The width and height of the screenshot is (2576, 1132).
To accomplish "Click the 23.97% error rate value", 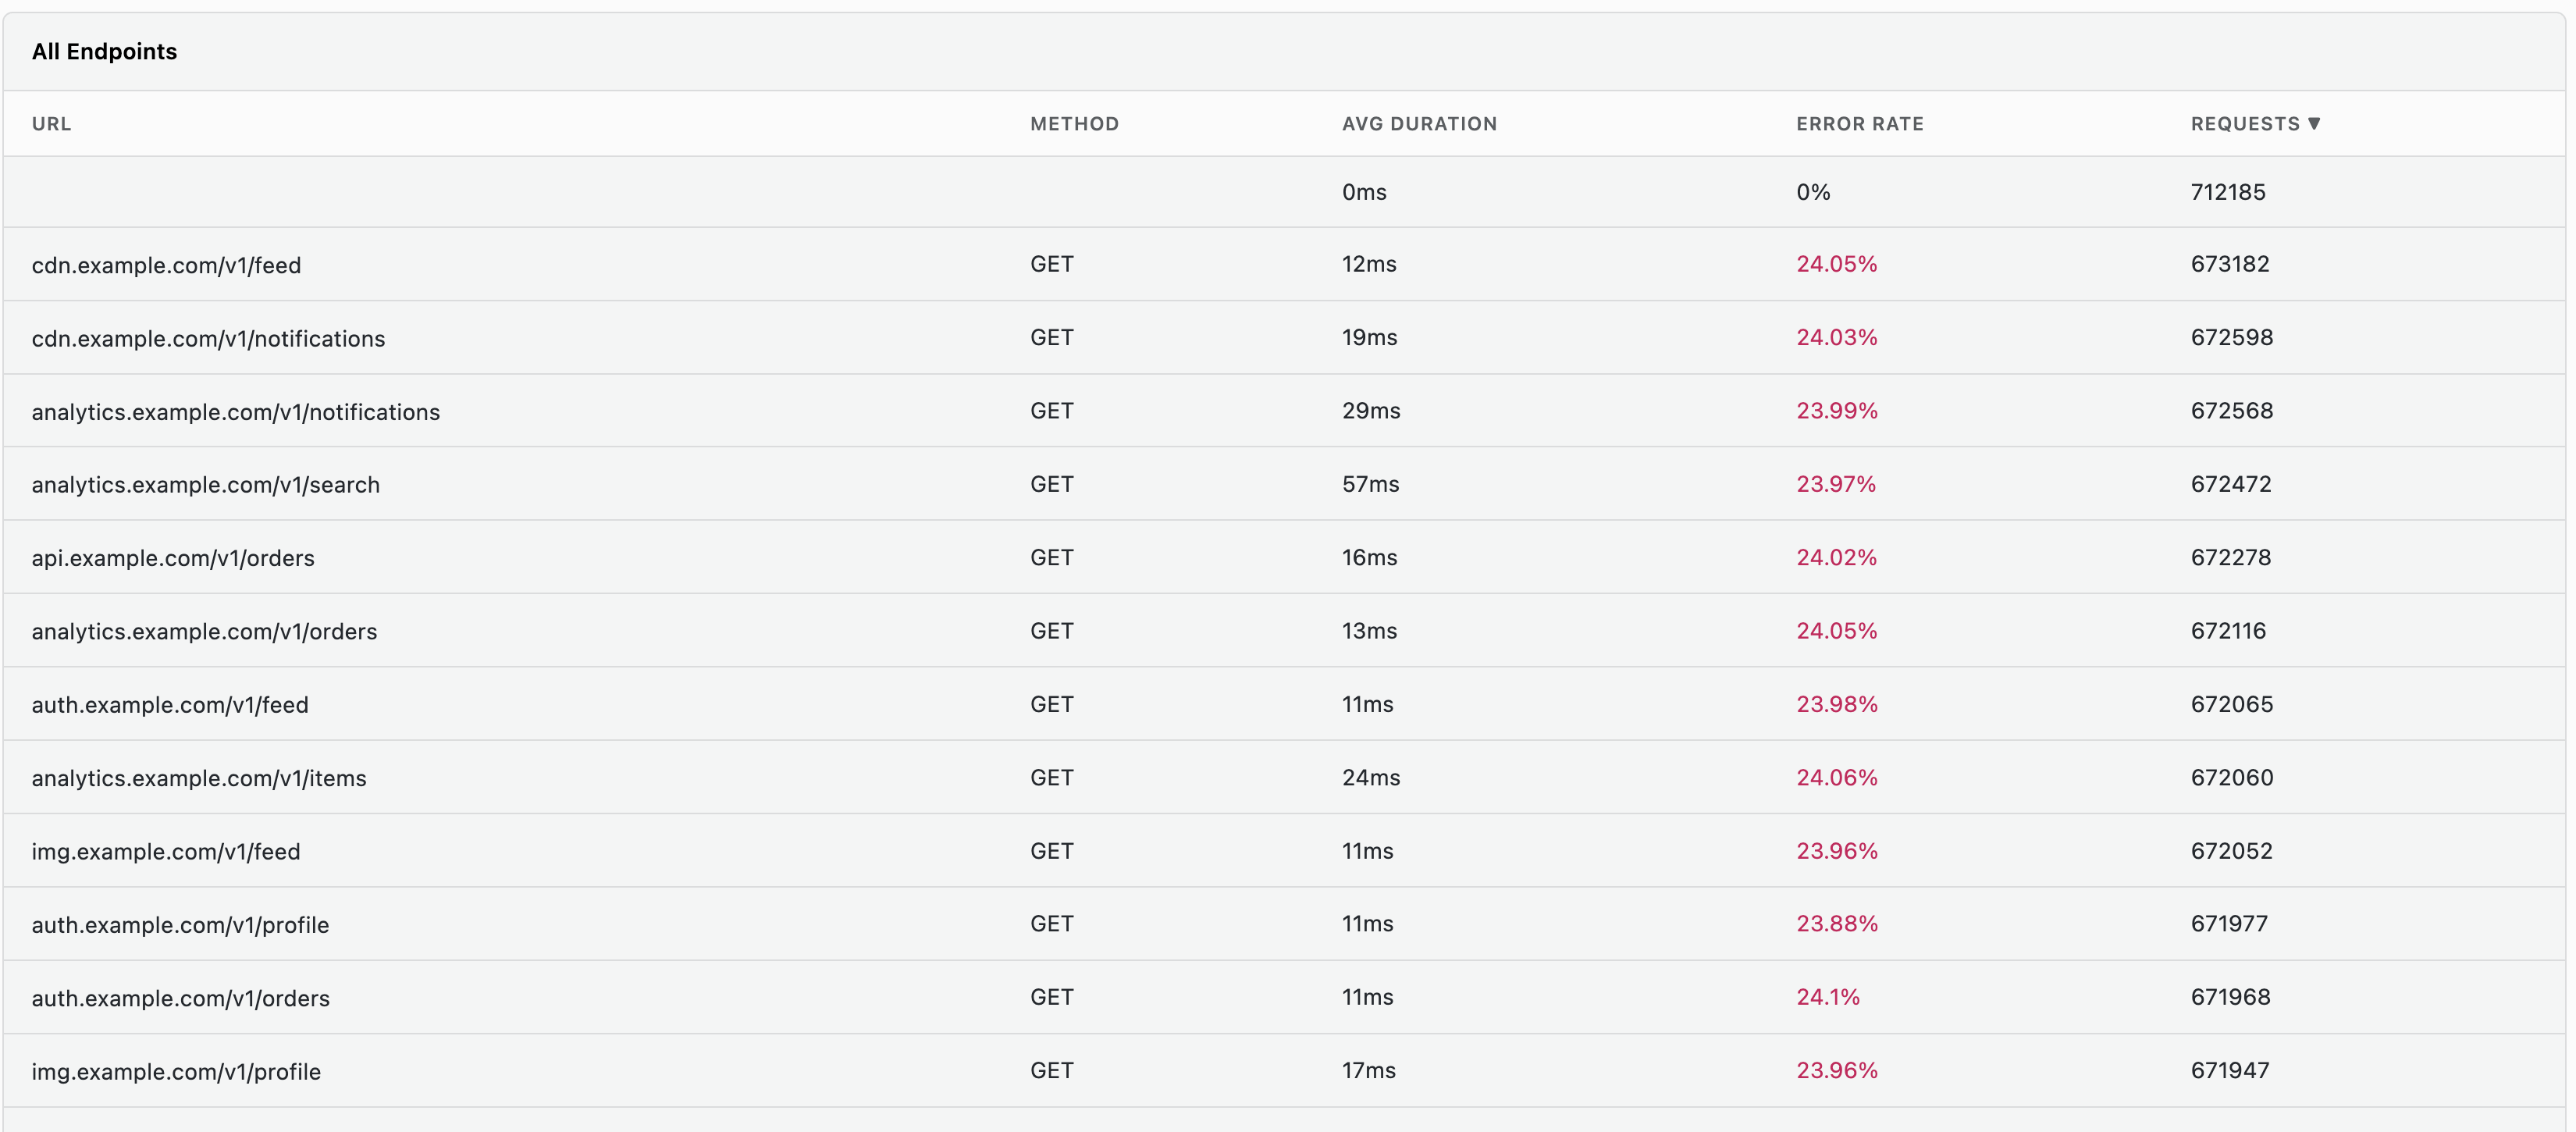I will click(x=1836, y=484).
